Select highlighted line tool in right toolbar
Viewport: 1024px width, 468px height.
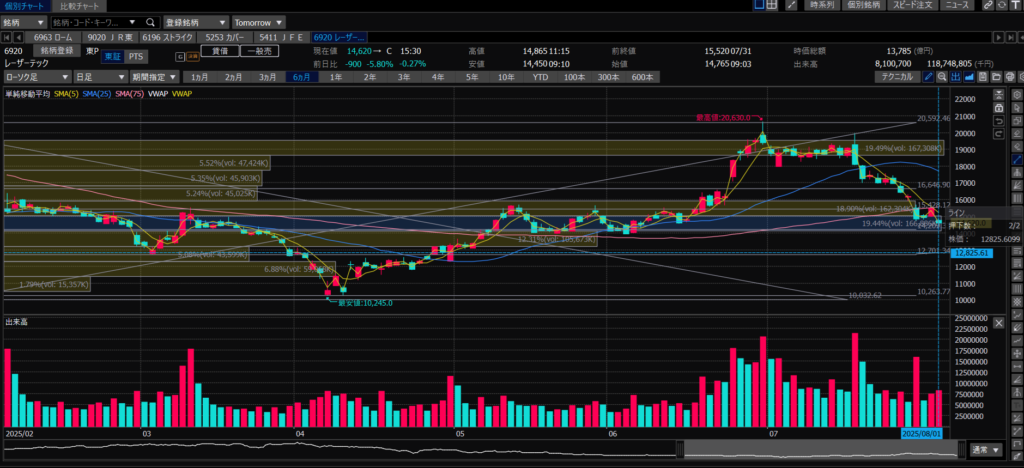tap(1017, 159)
